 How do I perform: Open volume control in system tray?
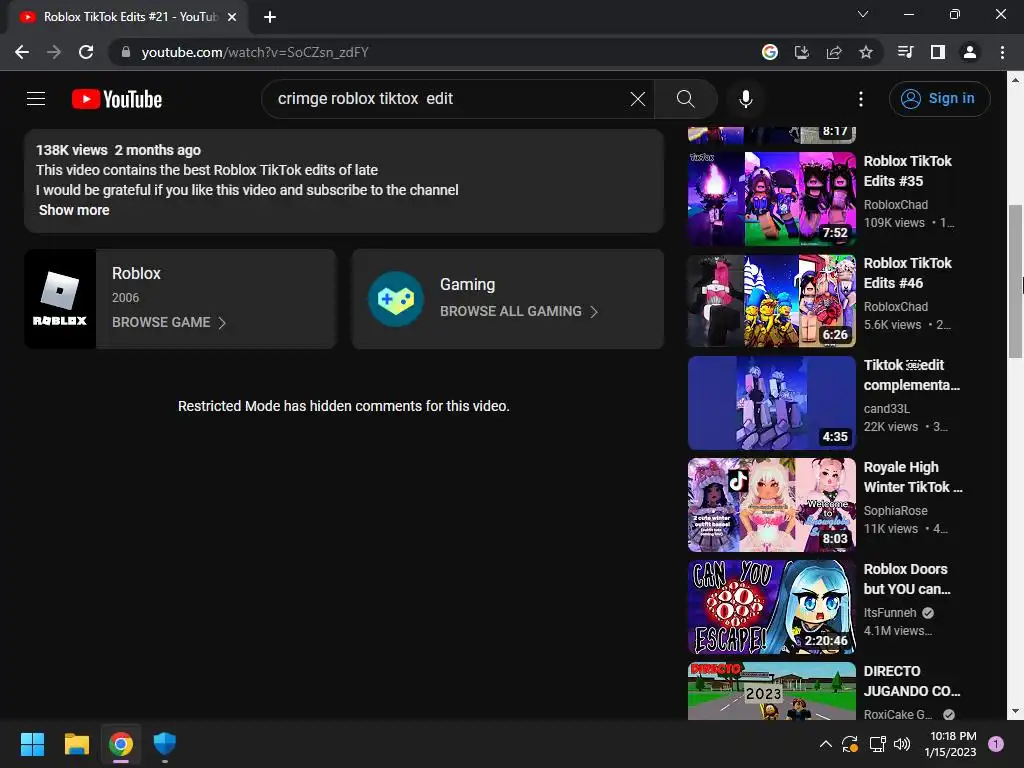point(902,744)
